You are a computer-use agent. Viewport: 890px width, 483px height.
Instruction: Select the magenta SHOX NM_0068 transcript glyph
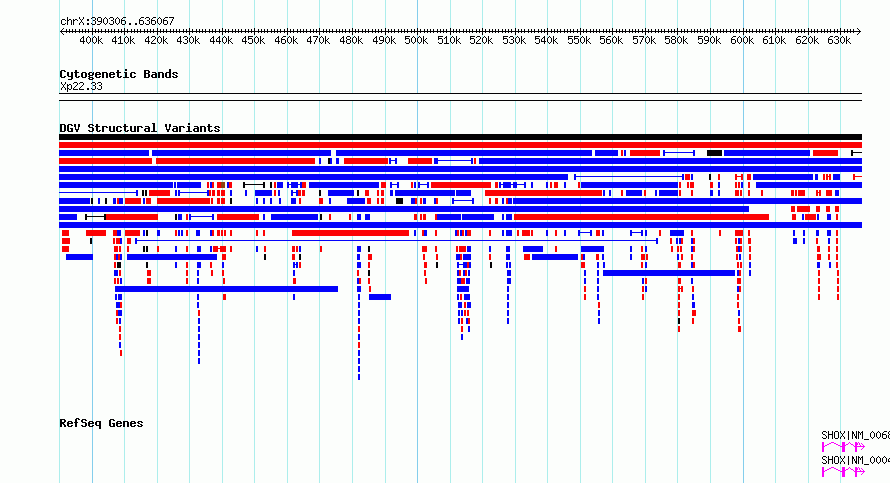point(843,447)
